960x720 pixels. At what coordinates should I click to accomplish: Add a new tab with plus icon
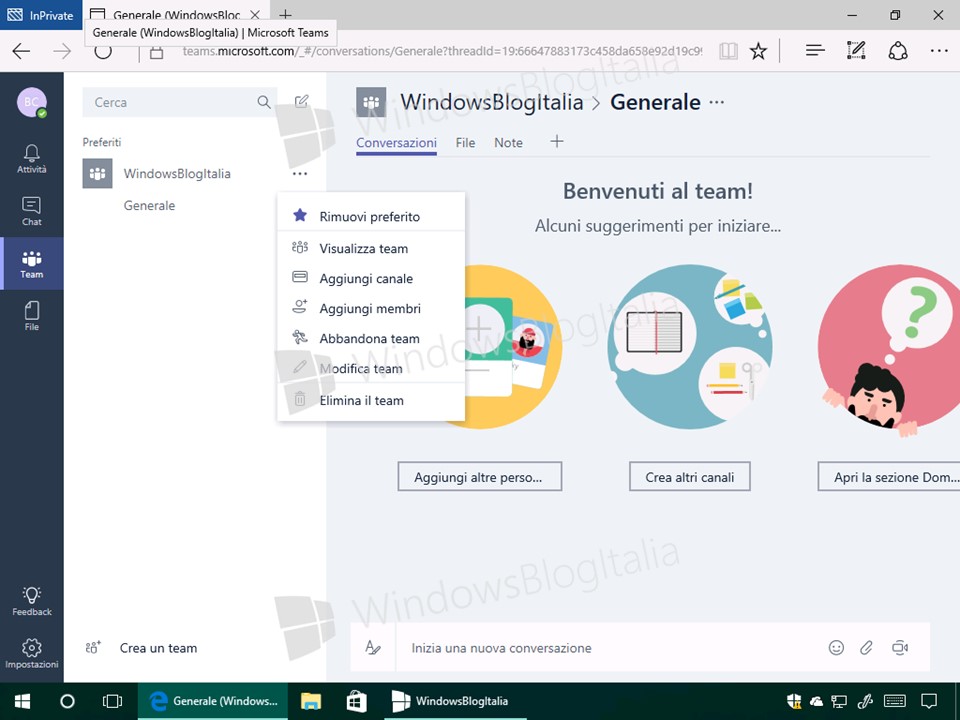tap(556, 141)
